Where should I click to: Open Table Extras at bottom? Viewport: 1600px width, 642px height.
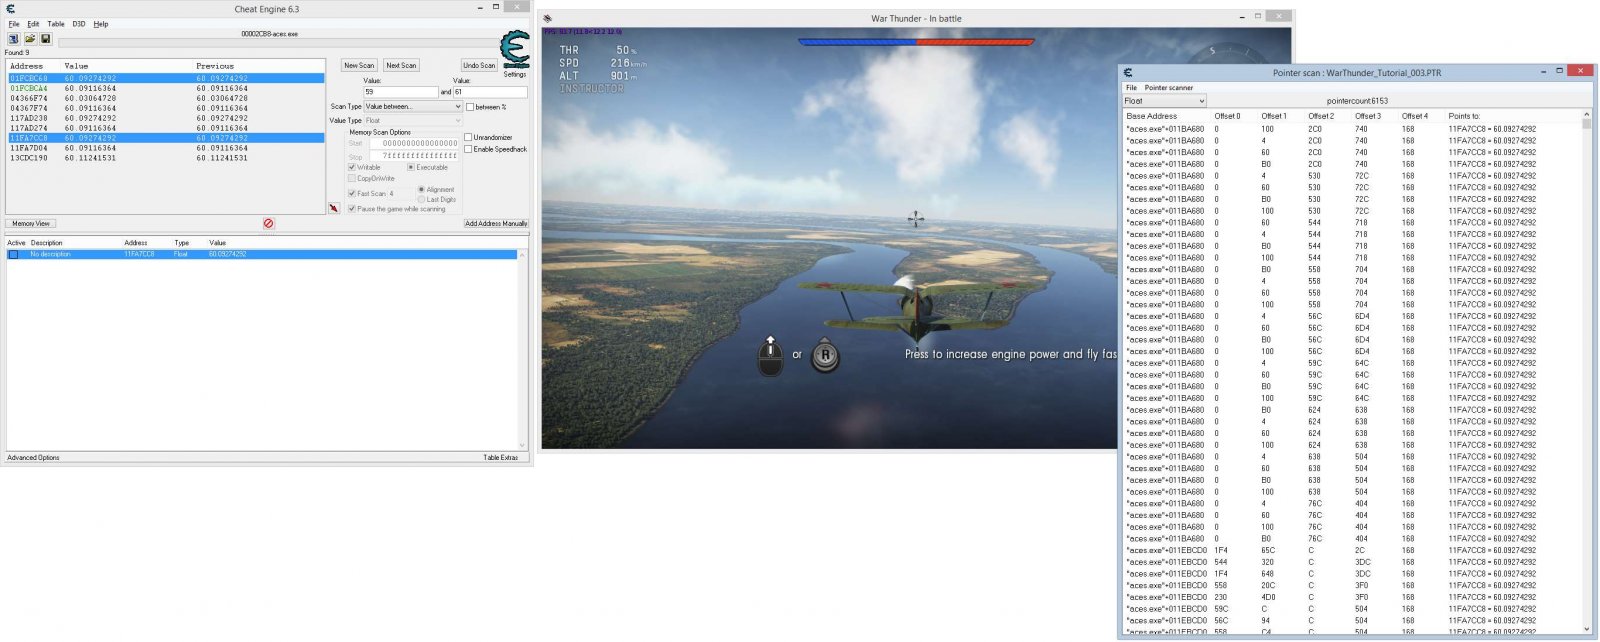[501, 458]
